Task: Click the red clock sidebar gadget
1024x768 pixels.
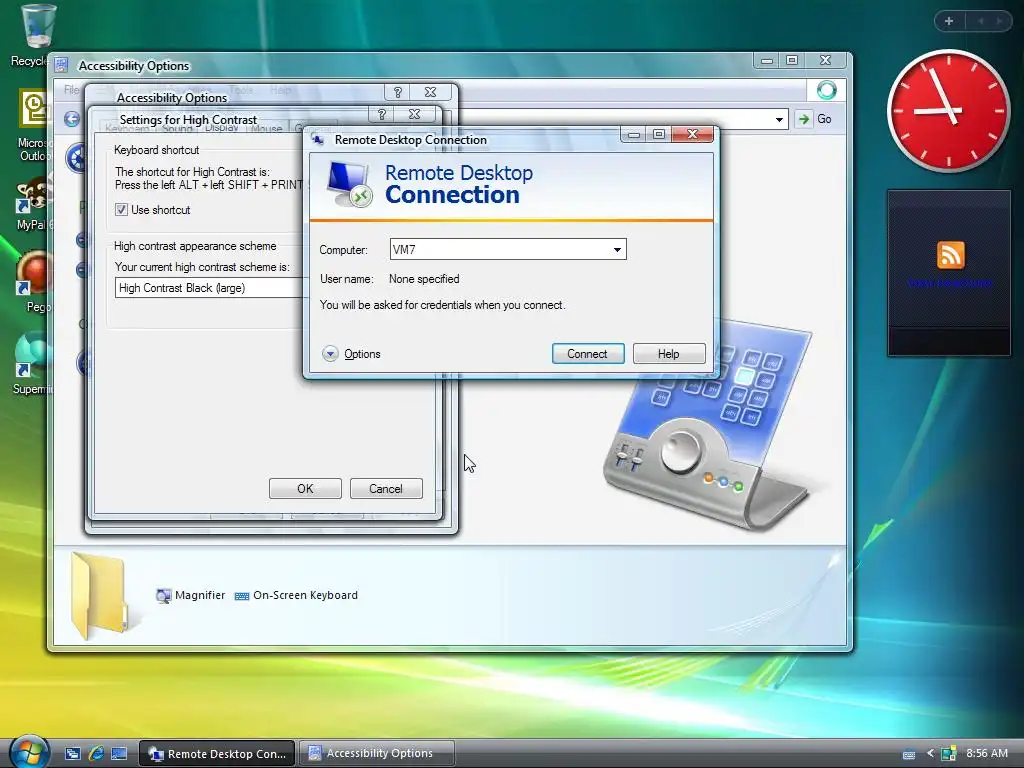Action: click(x=948, y=111)
